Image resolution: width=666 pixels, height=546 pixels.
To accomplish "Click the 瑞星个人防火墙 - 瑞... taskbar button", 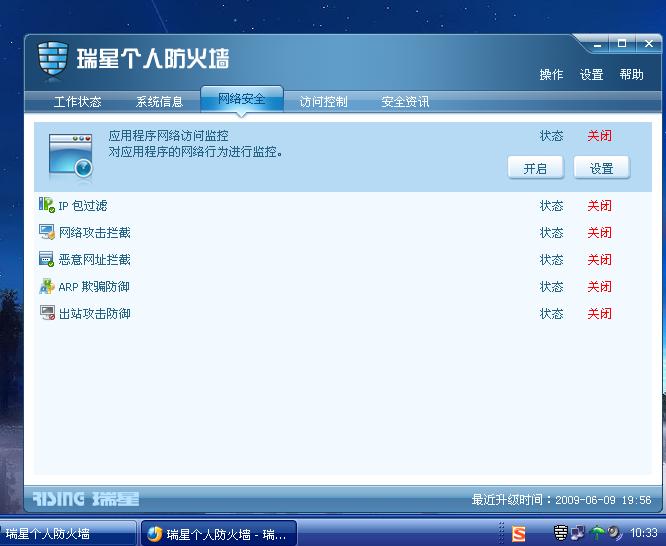I will [218, 534].
